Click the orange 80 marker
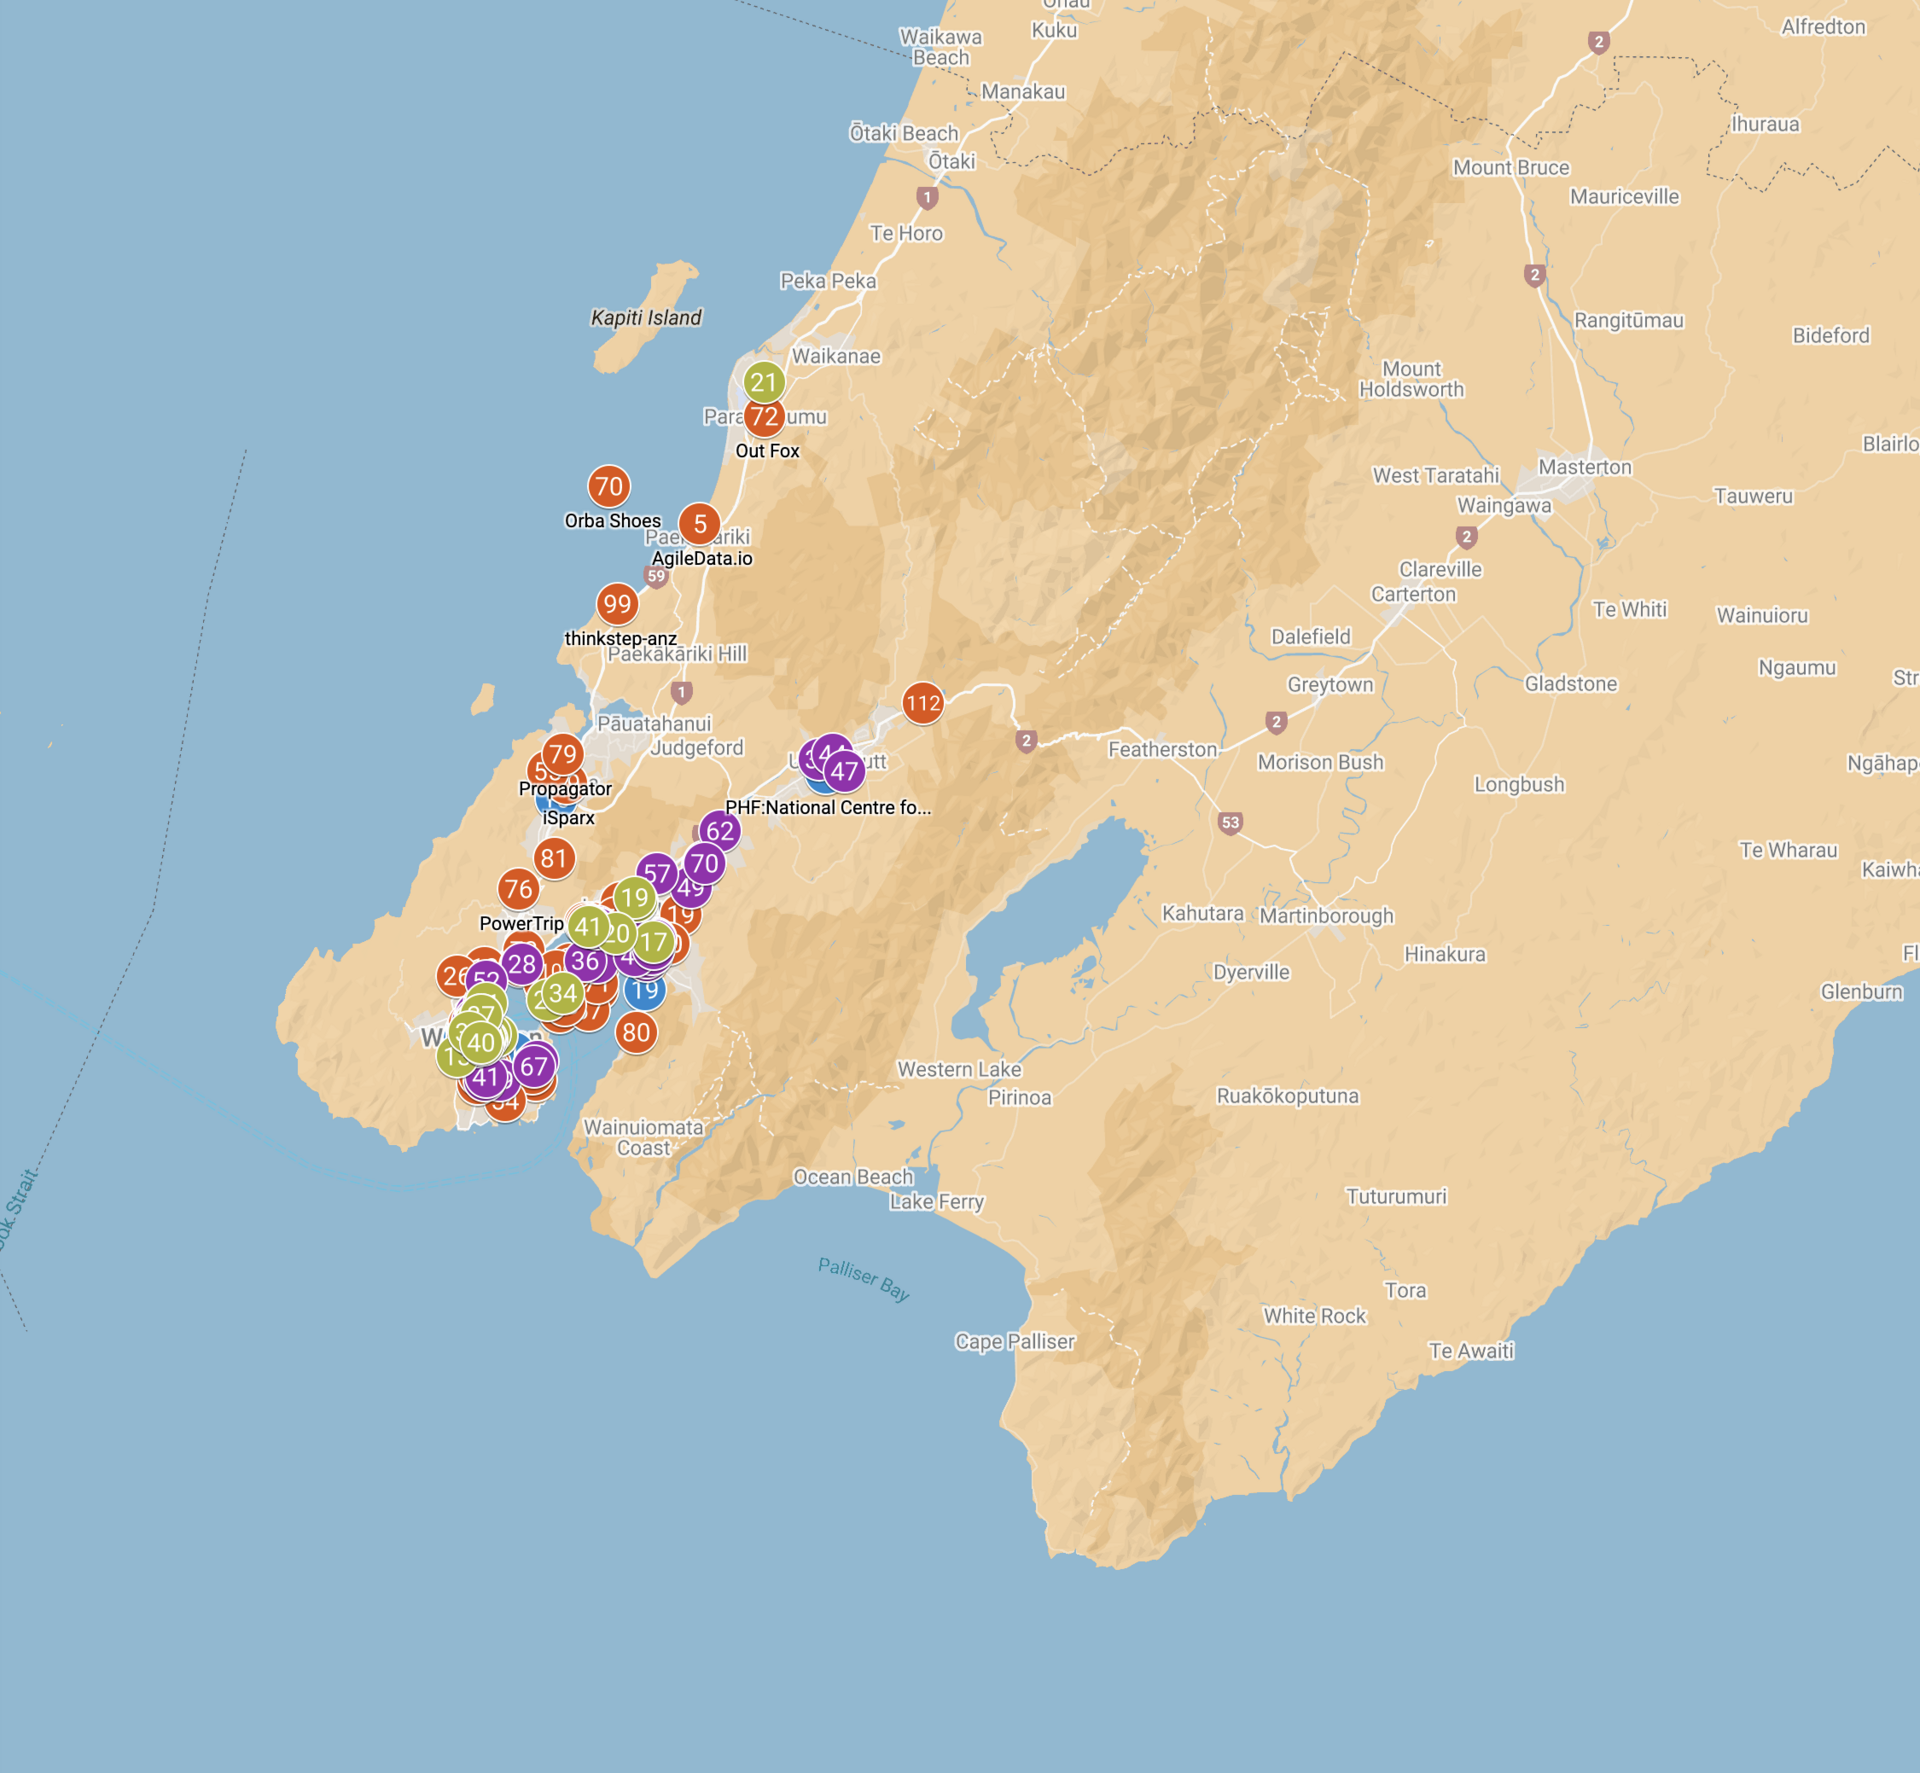 pos(636,1032)
